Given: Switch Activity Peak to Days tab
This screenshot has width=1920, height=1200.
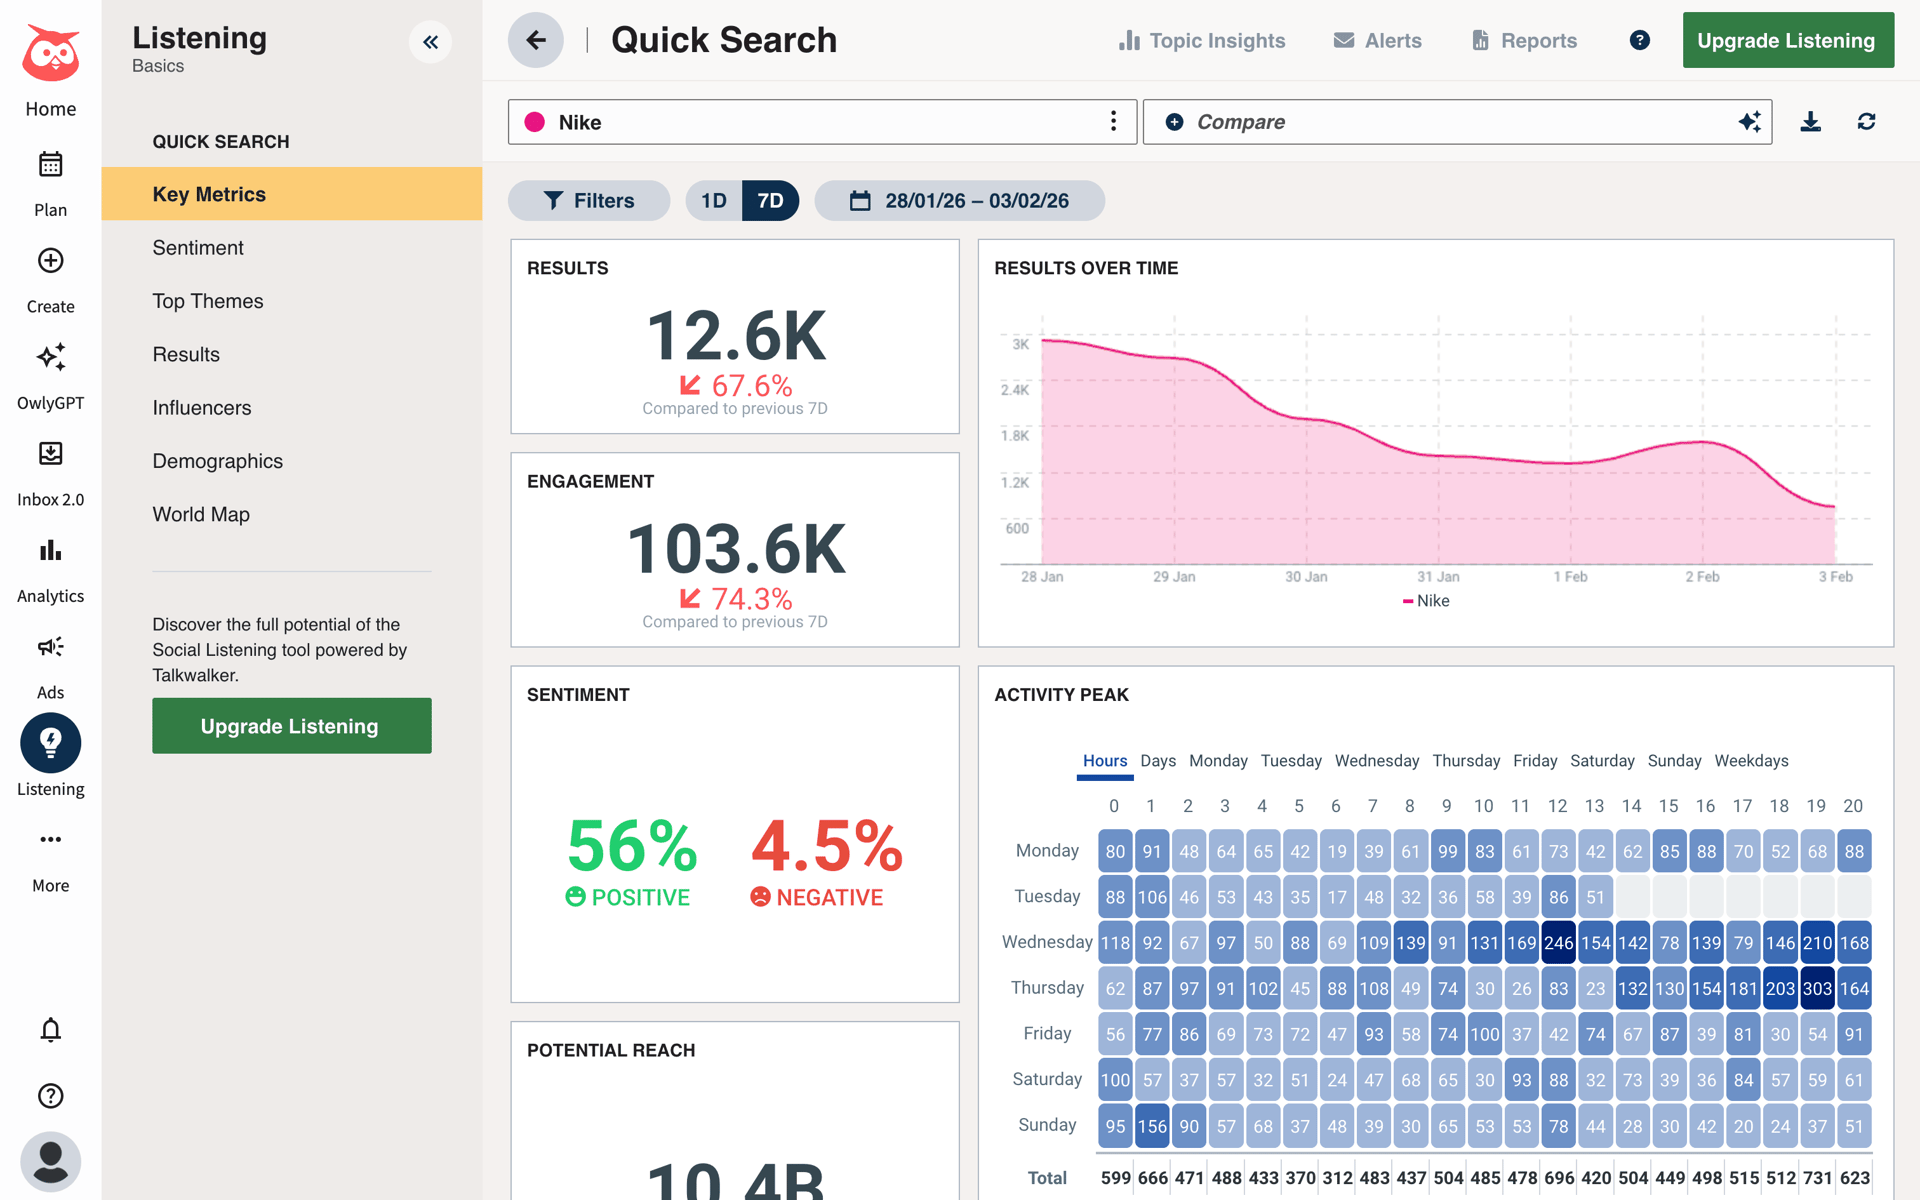Looking at the screenshot, I should click(1158, 761).
